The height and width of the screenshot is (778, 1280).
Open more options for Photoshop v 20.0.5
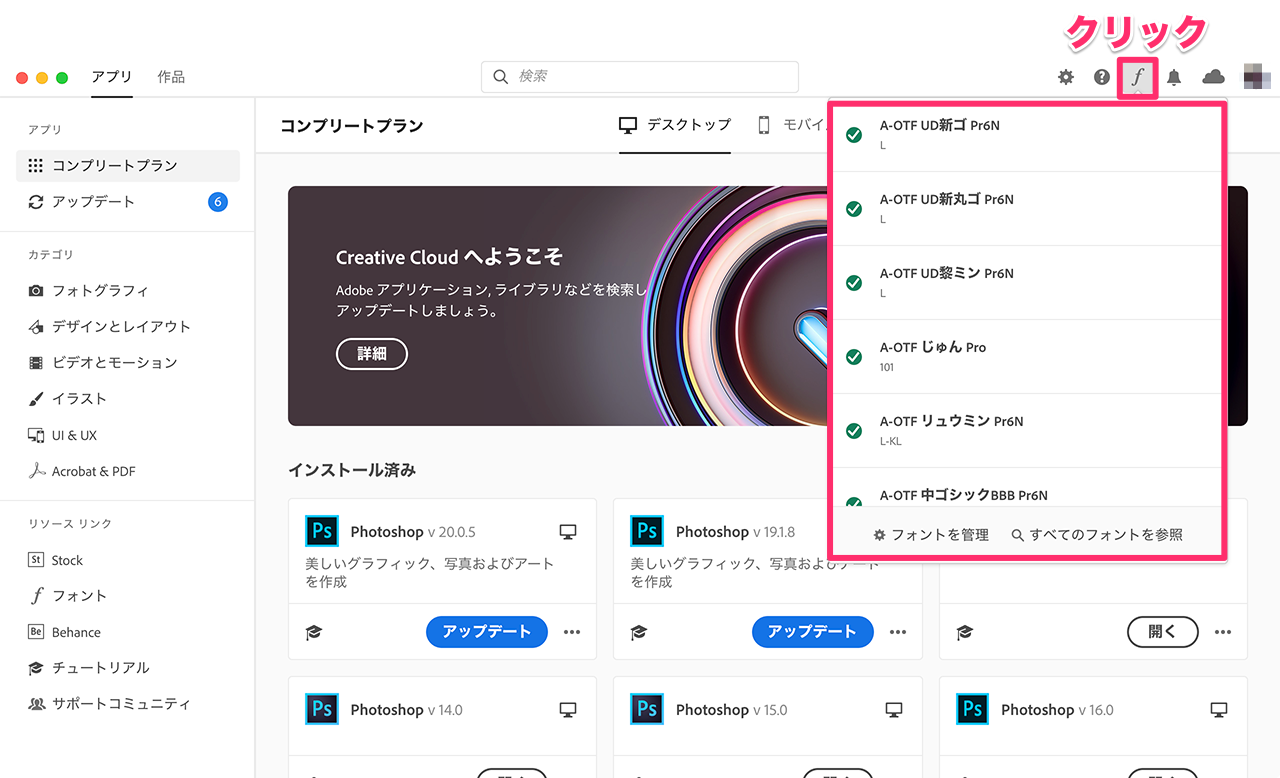tap(572, 632)
